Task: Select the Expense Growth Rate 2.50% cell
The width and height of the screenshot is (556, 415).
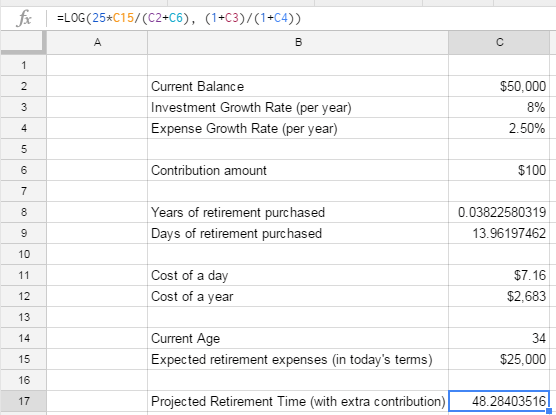Action: [x=499, y=128]
